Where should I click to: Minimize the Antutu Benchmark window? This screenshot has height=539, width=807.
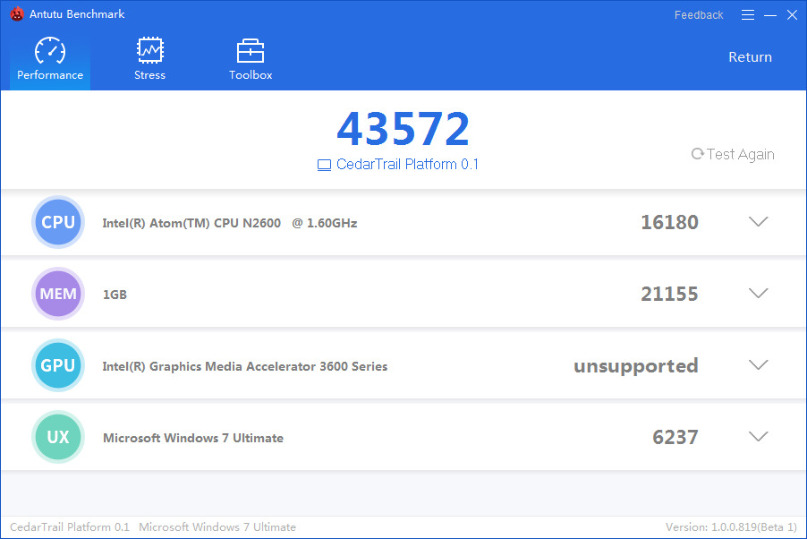770,15
